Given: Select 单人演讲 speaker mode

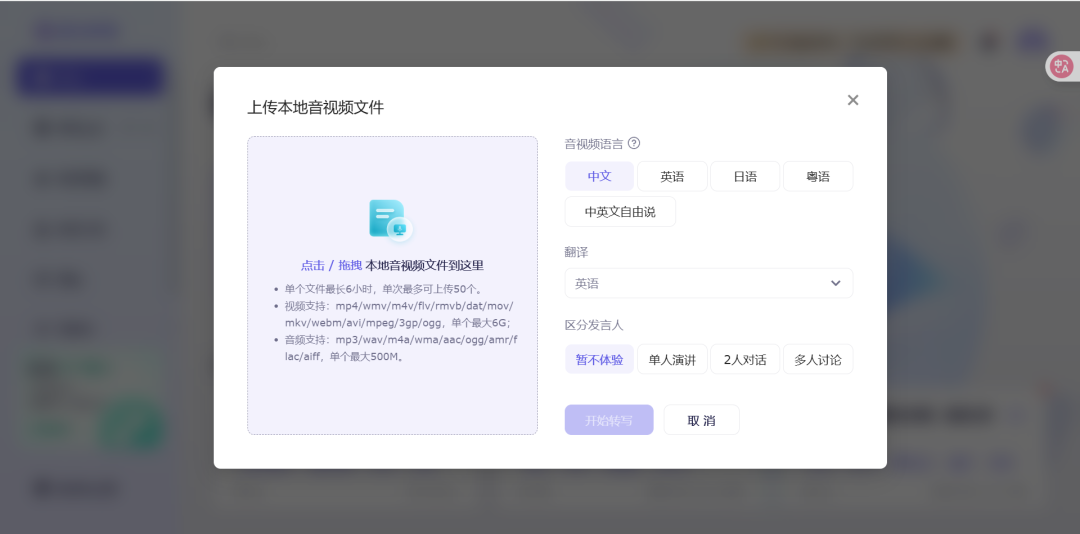Looking at the screenshot, I should [x=672, y=359].
